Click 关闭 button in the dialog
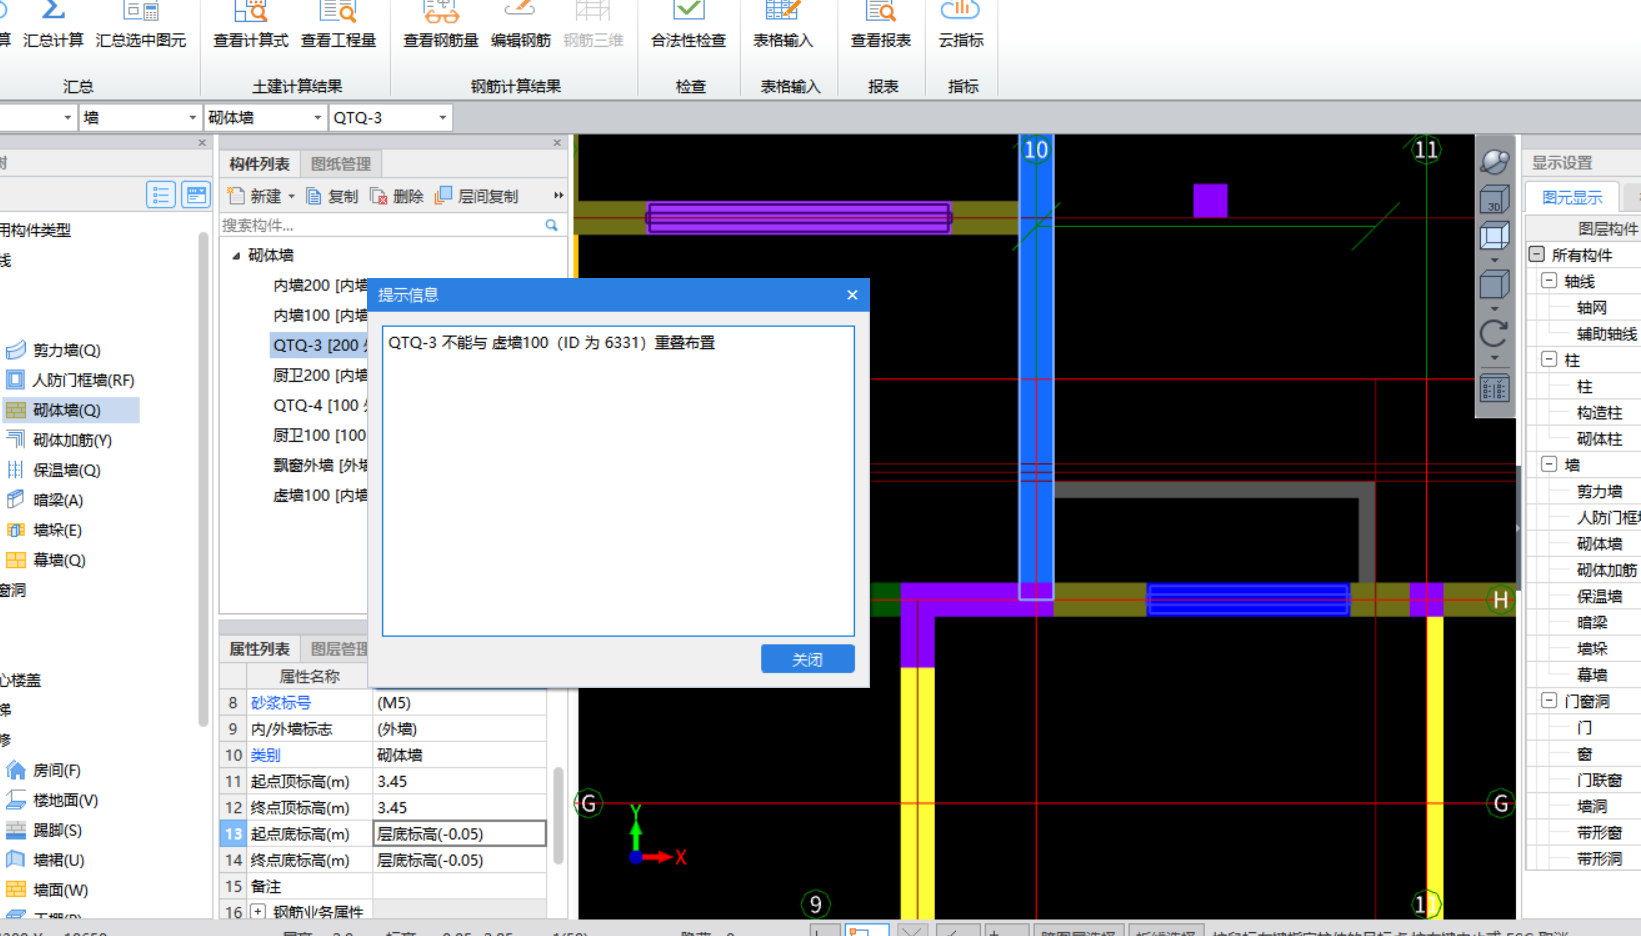 808,659
